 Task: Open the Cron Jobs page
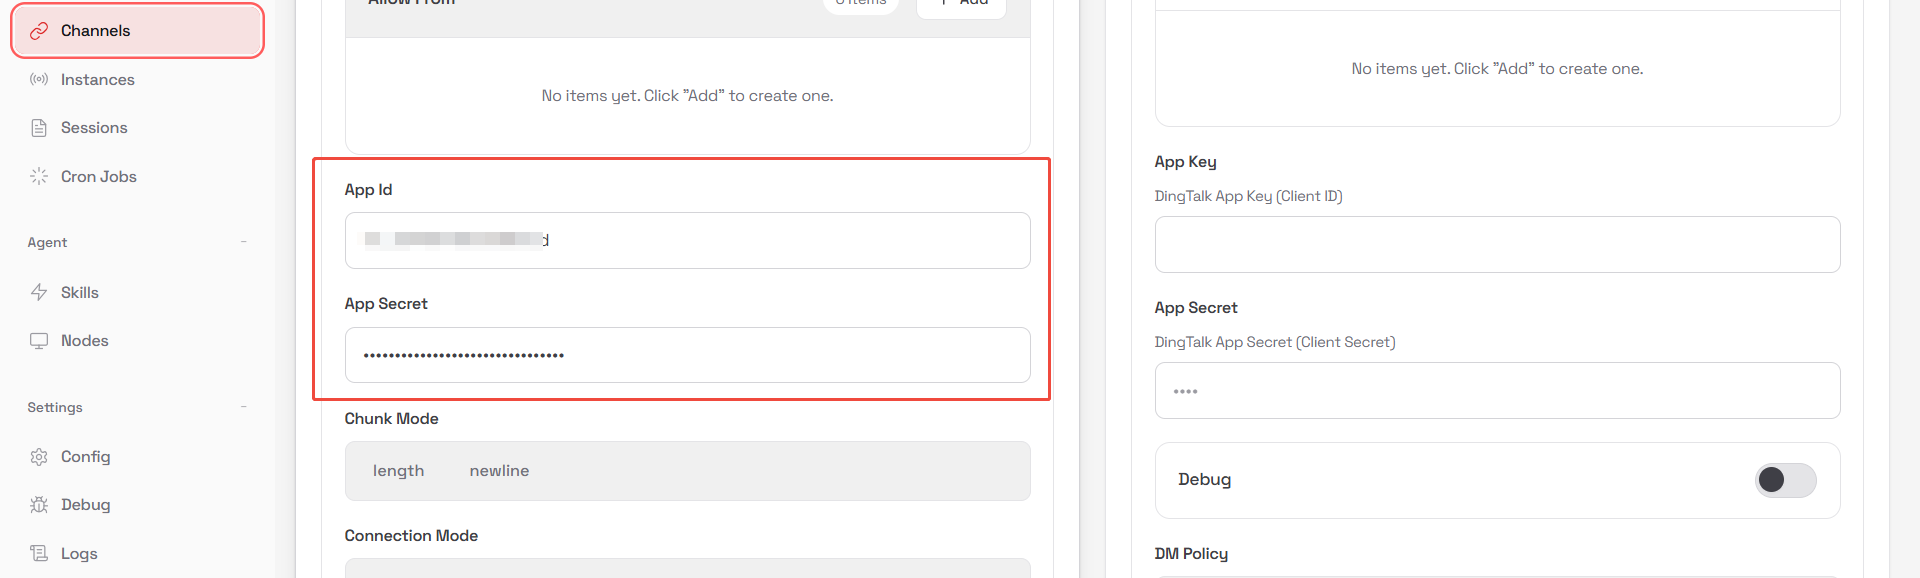98,176
